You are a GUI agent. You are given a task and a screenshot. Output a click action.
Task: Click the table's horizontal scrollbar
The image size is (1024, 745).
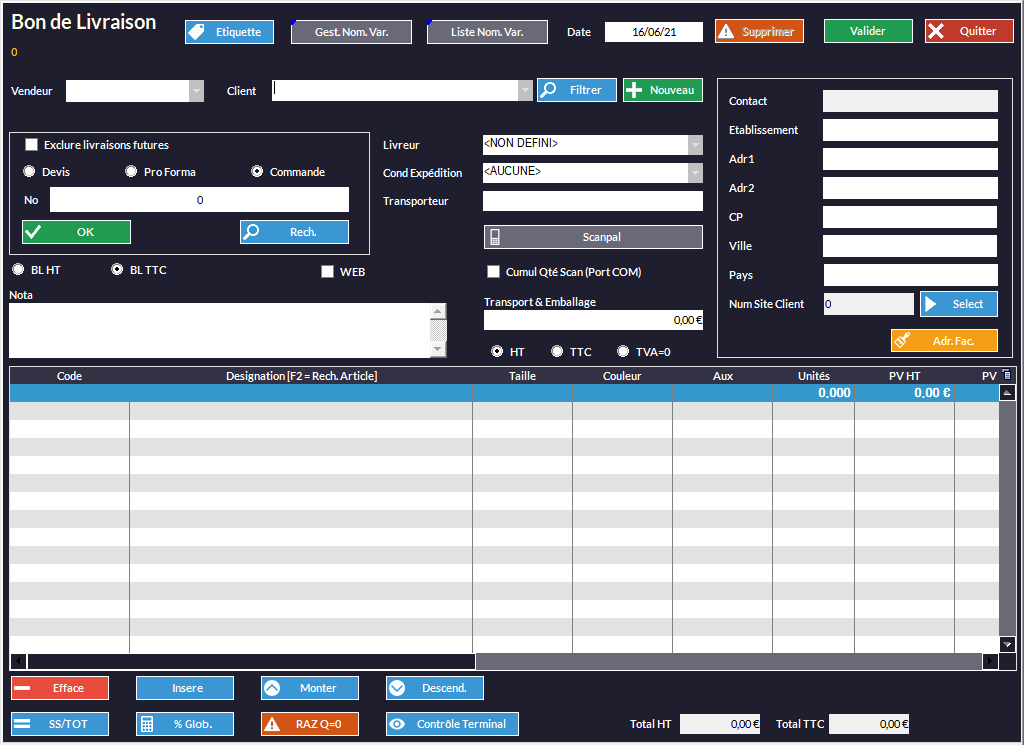250,661
